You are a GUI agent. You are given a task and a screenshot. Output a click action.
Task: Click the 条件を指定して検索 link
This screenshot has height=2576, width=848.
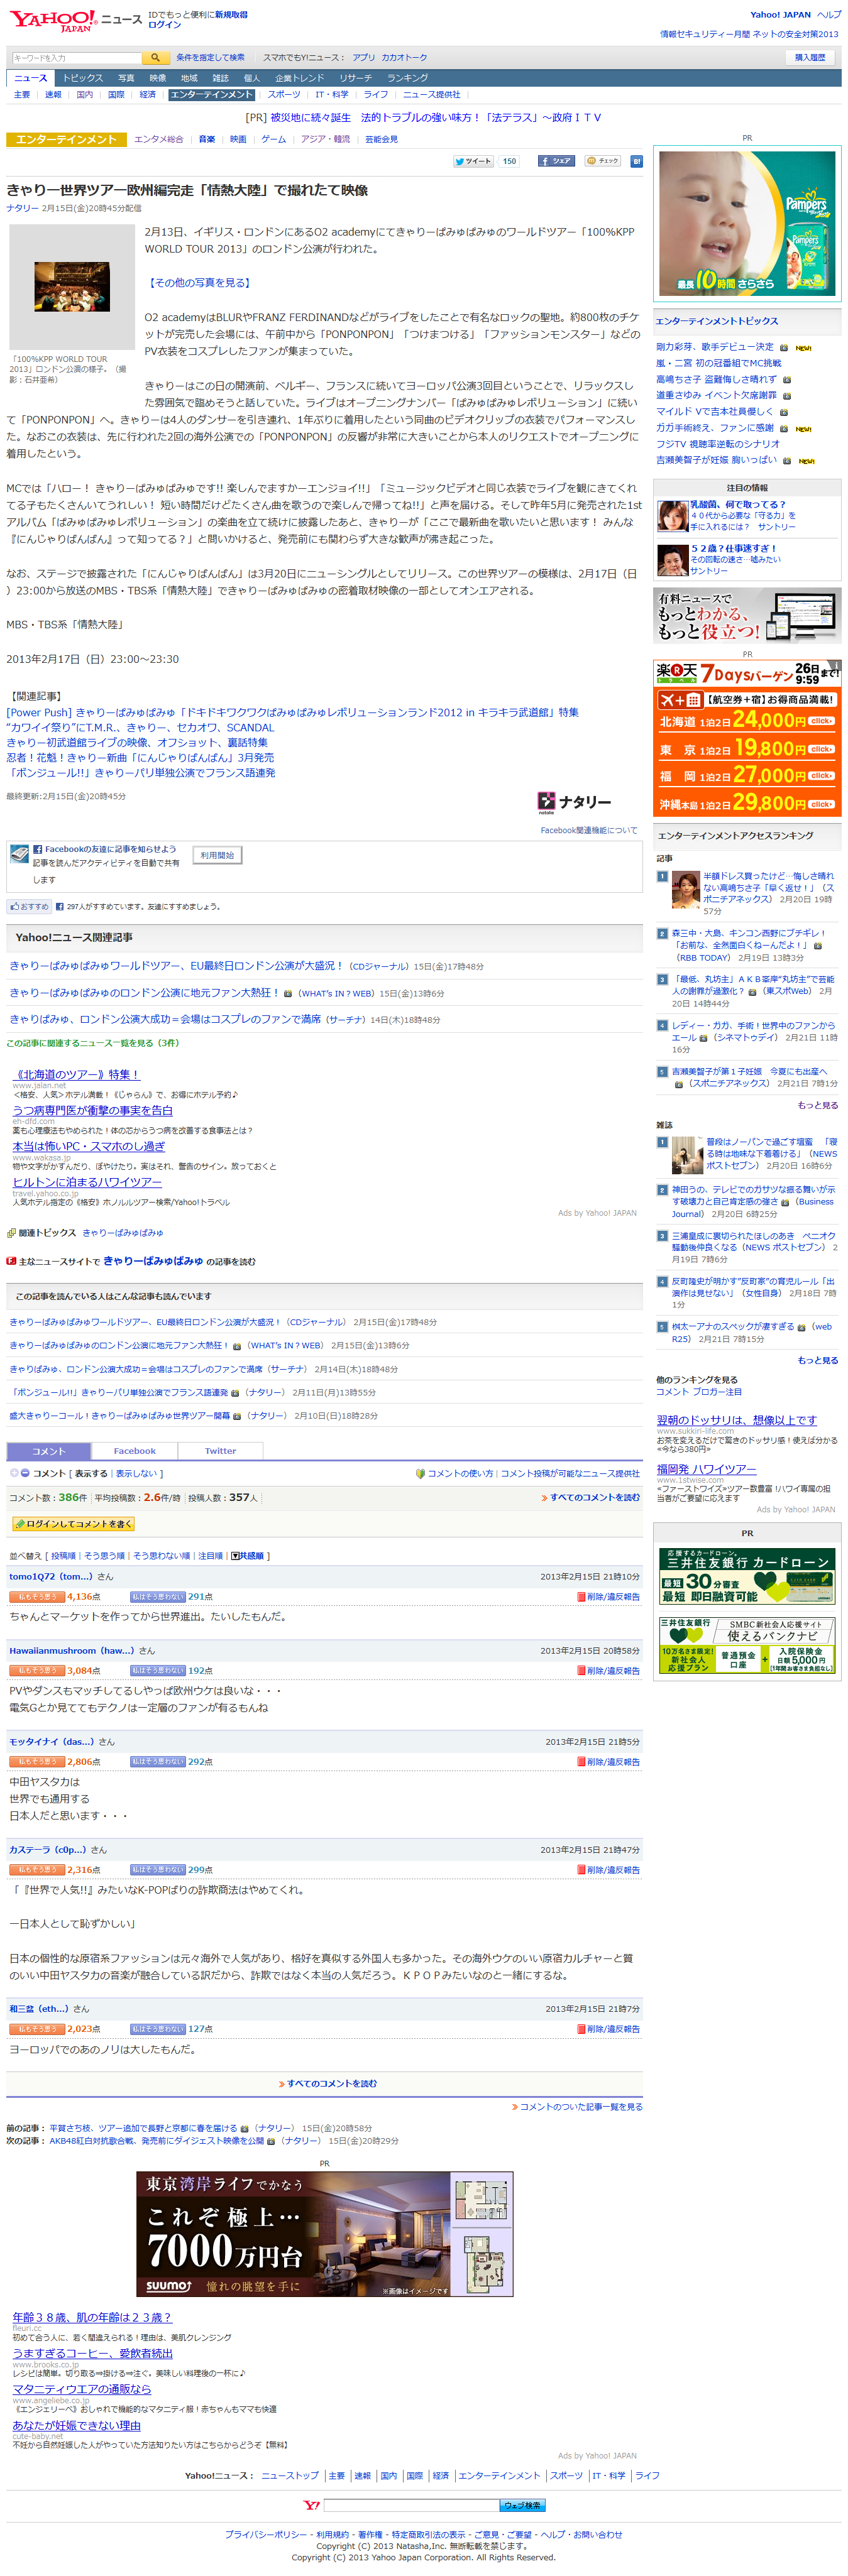pyautogui.click(x=210, y=58)
